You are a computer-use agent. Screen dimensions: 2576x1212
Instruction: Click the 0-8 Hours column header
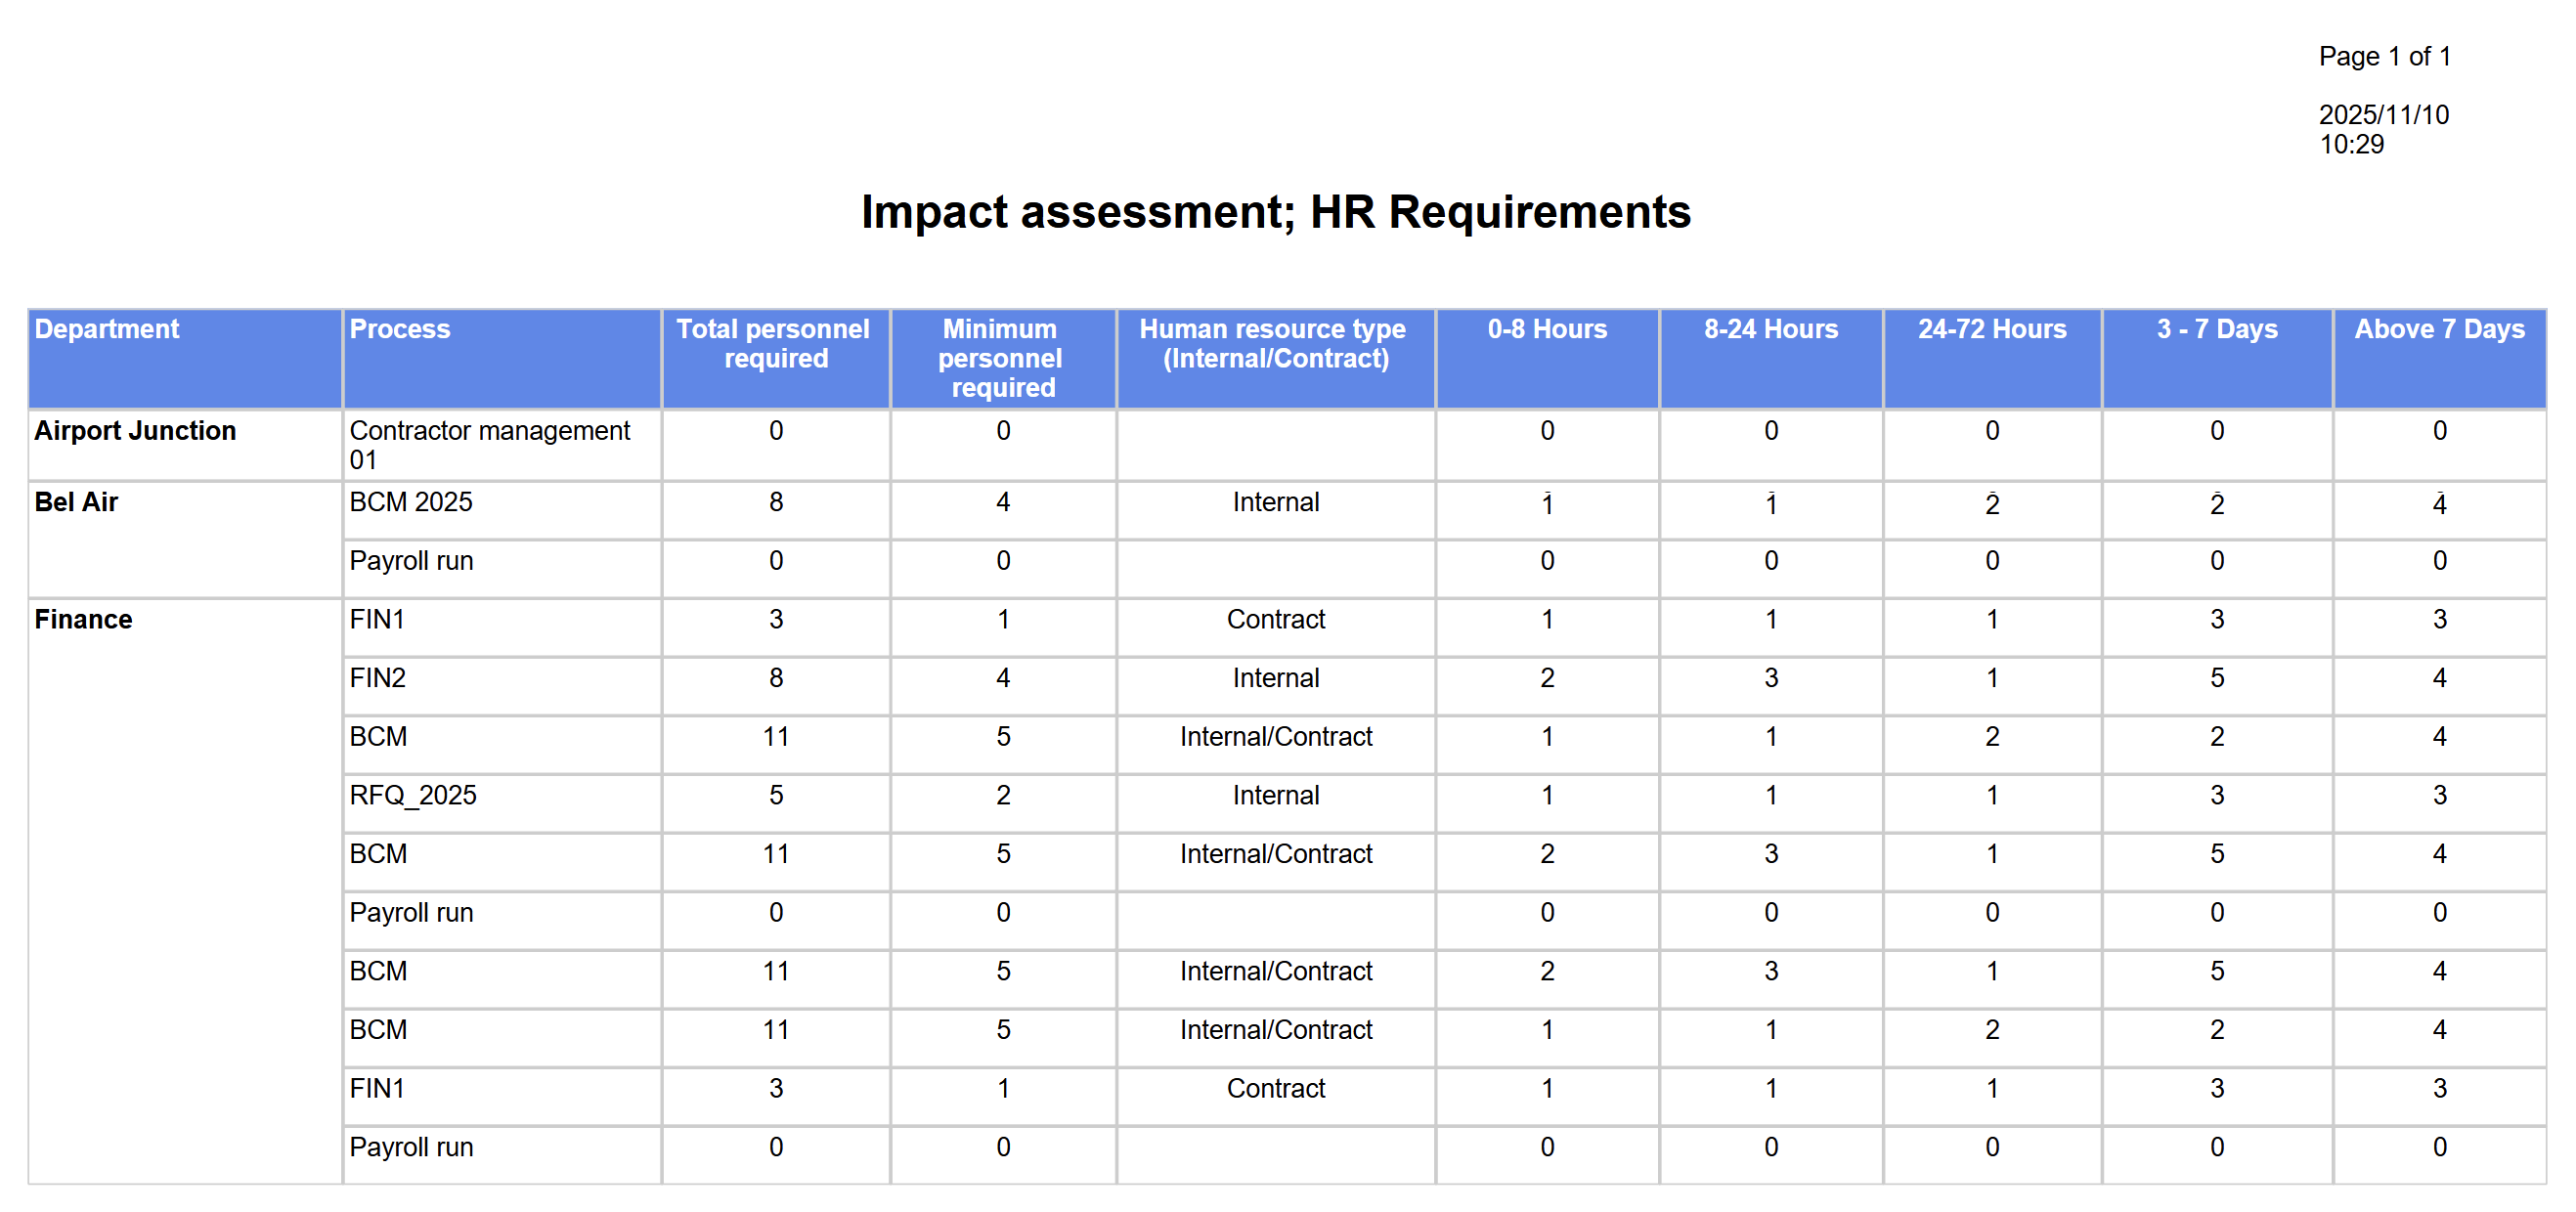(x=1546, y=329)
